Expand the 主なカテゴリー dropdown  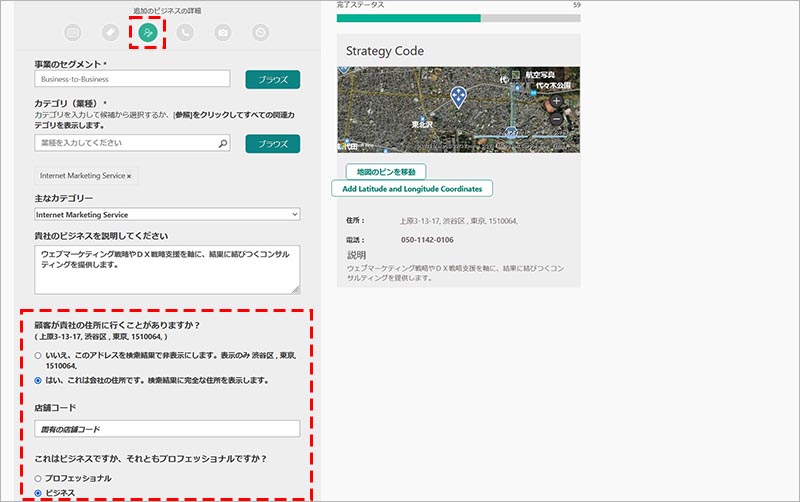[x=166, y=214]
